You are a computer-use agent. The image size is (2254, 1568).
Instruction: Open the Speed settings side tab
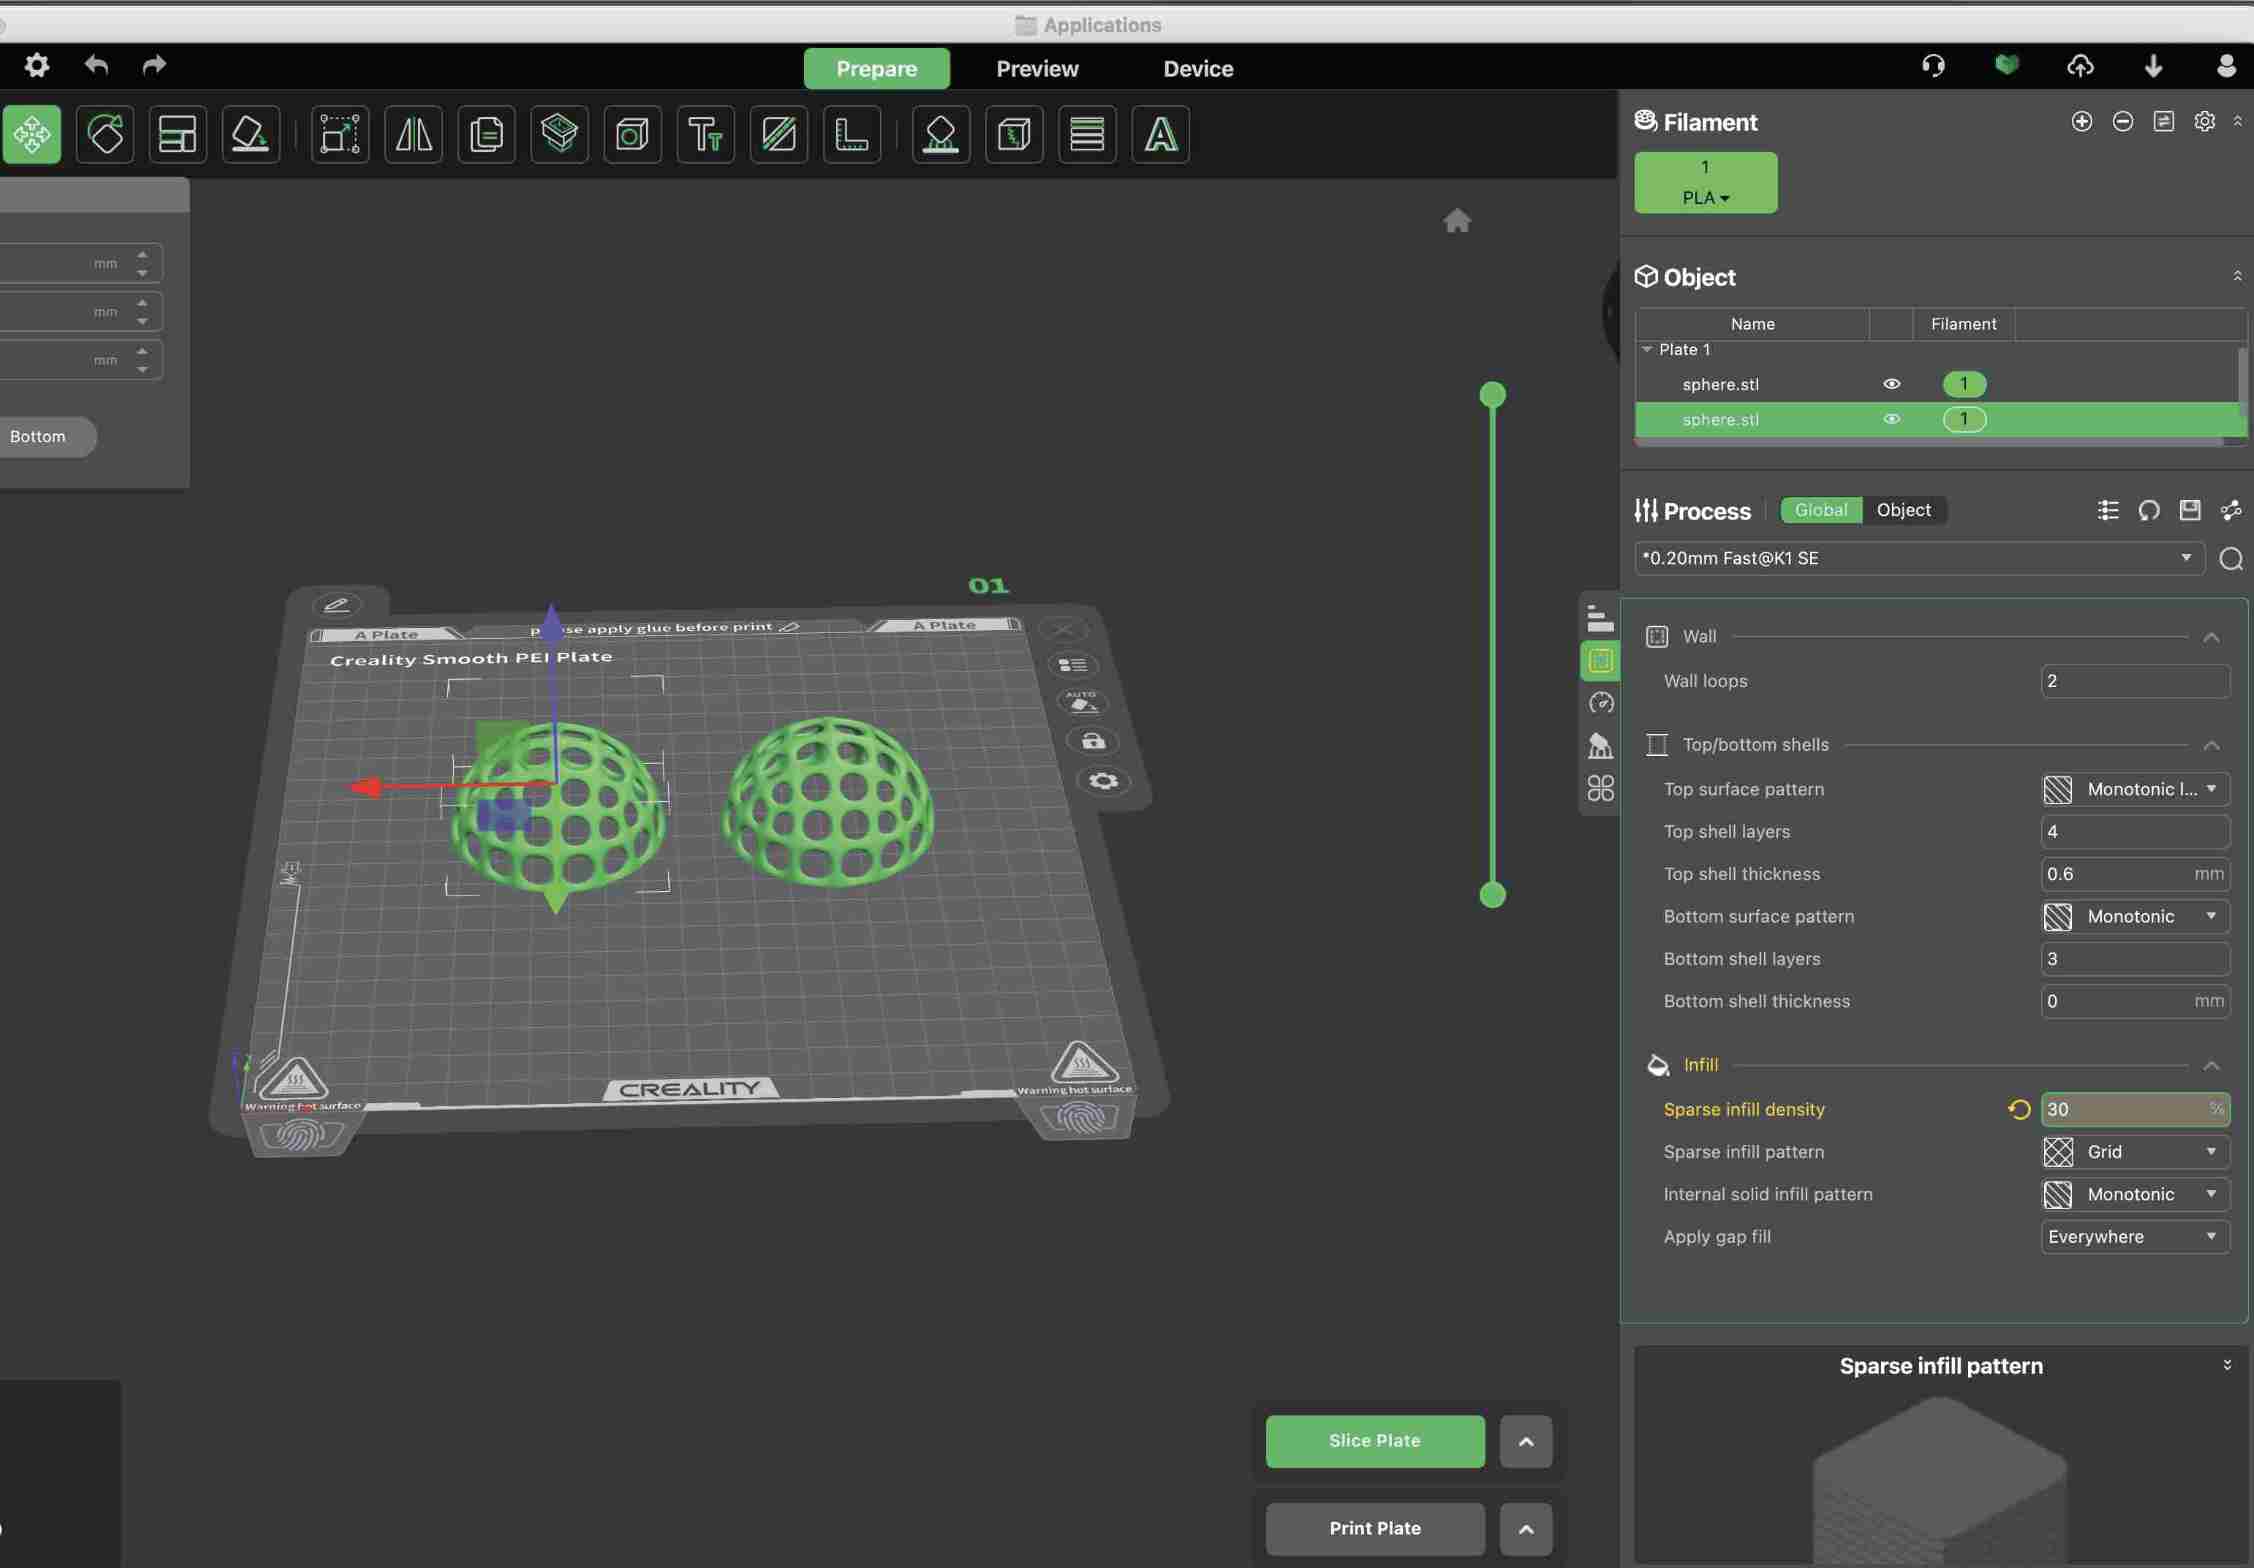[1600, 703]
